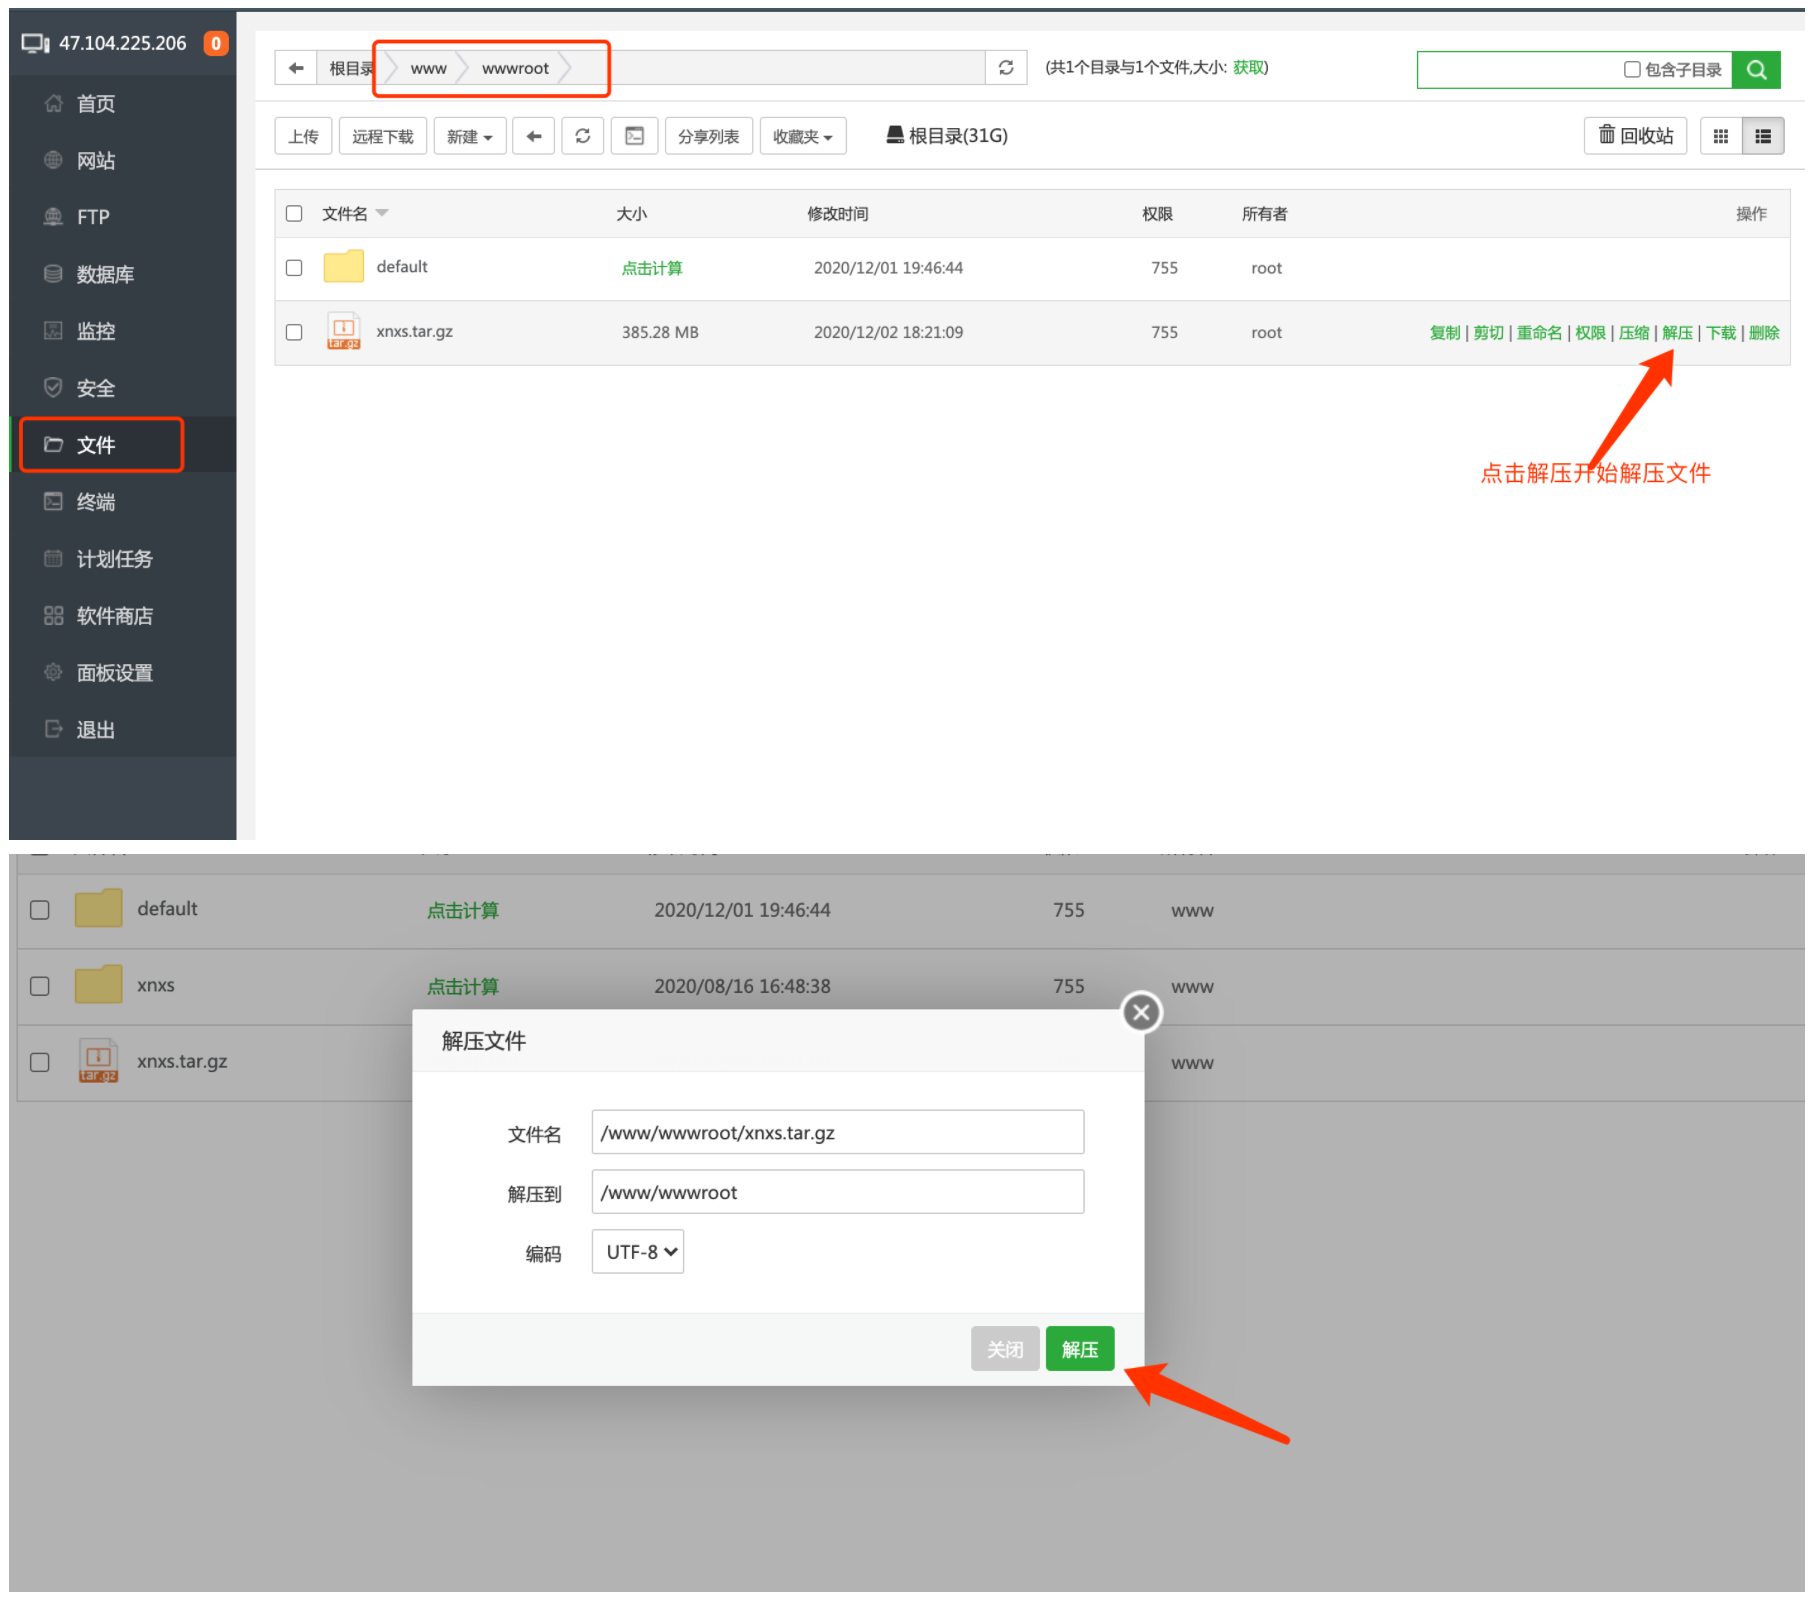Expand the 新建 dropdown
1812x1602 pixels.
[x=470, y=136]
